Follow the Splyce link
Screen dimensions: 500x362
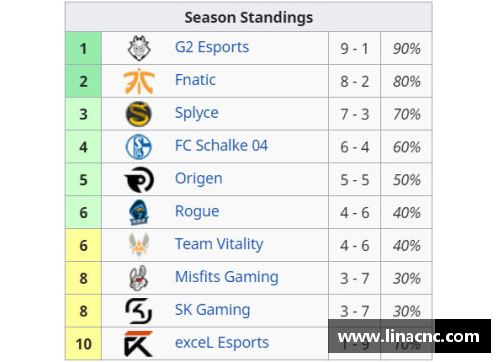tap(197, 113)
